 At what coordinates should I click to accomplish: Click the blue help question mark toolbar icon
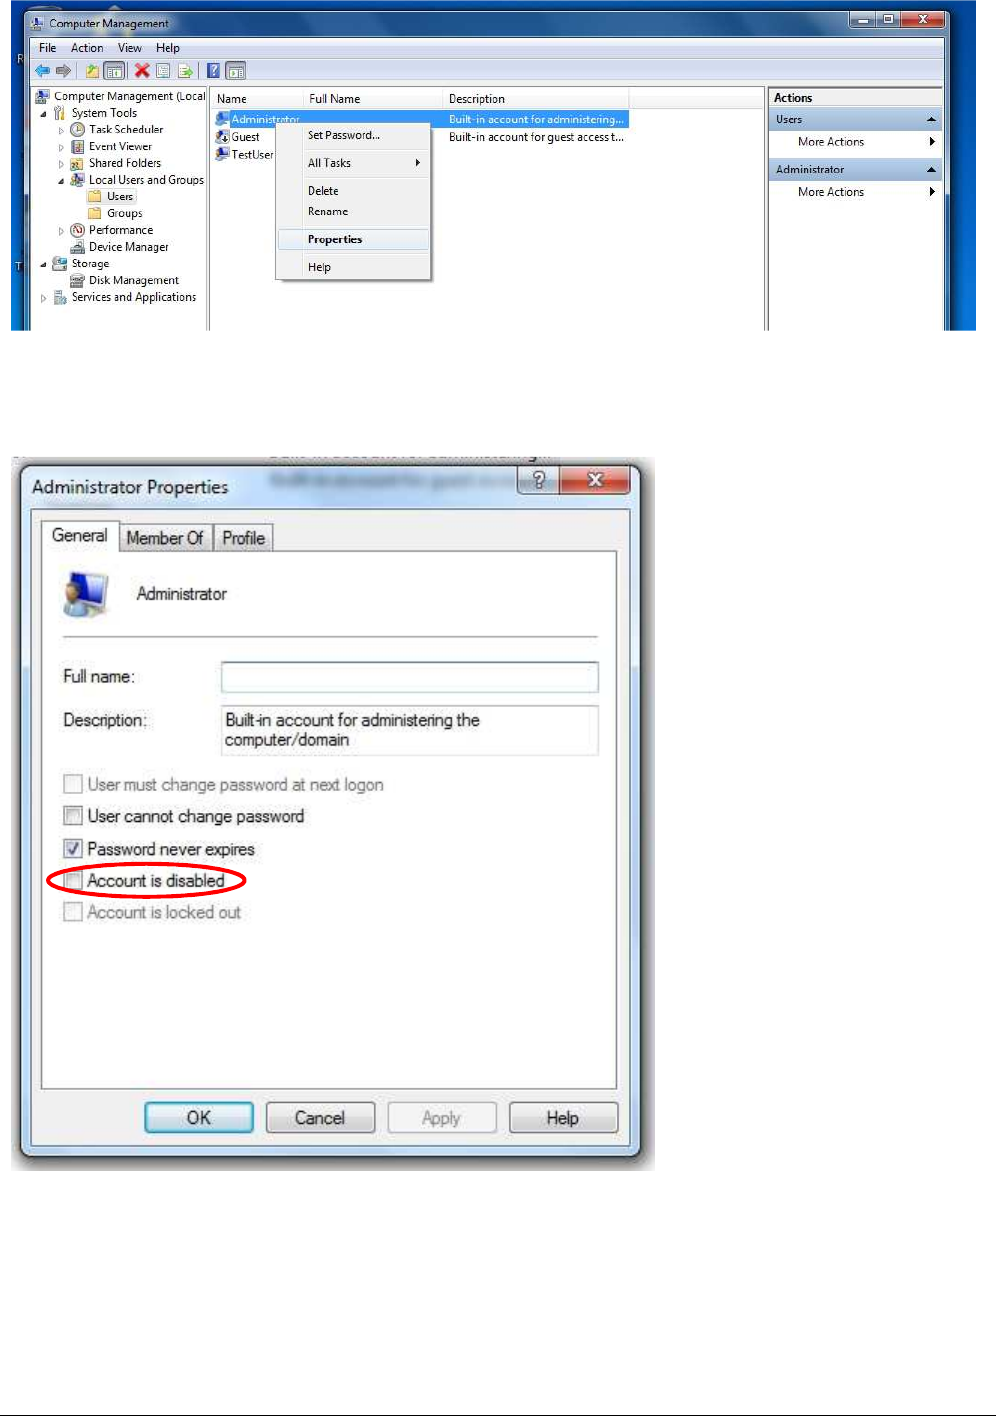coord(213,71)
